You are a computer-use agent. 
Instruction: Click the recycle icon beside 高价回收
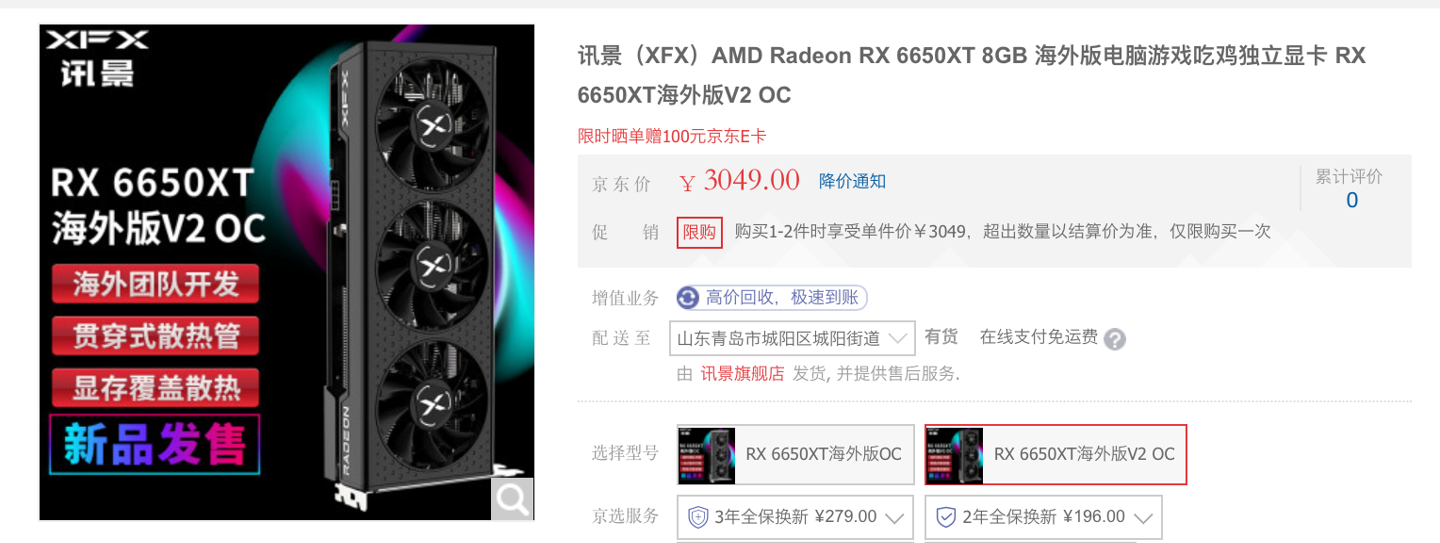point(687,297)
